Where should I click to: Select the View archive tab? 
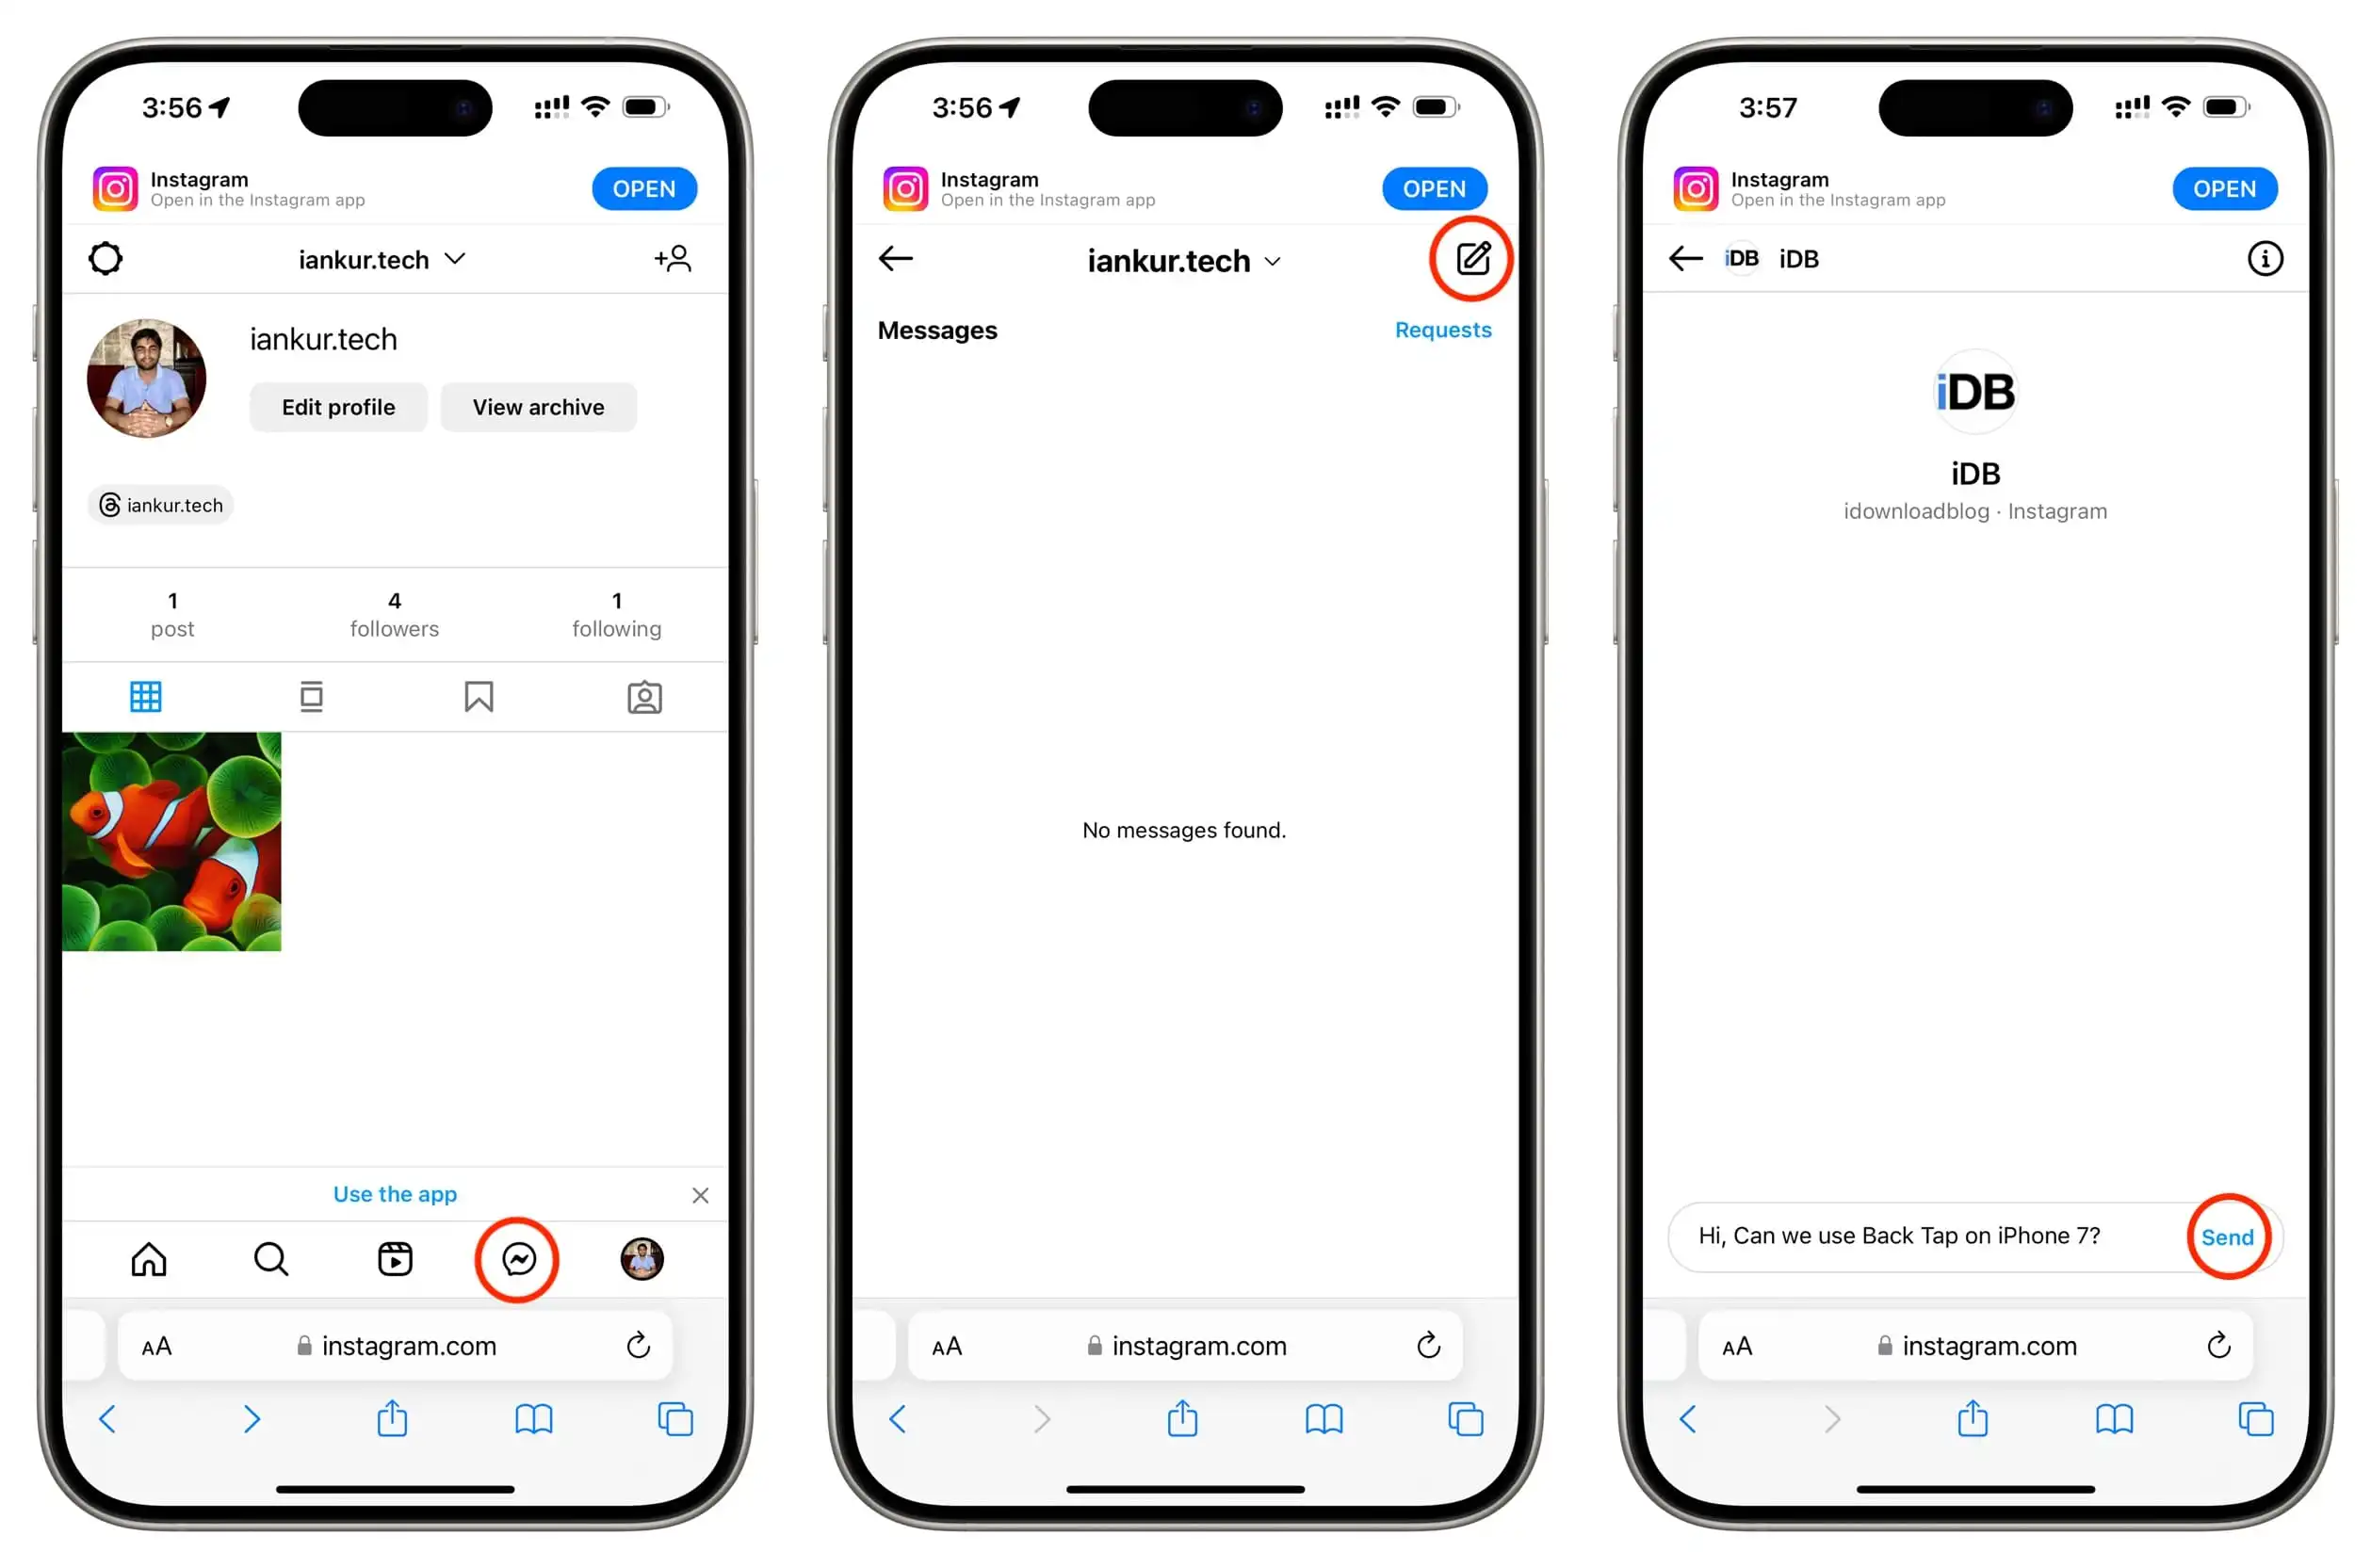coord(539,406)
